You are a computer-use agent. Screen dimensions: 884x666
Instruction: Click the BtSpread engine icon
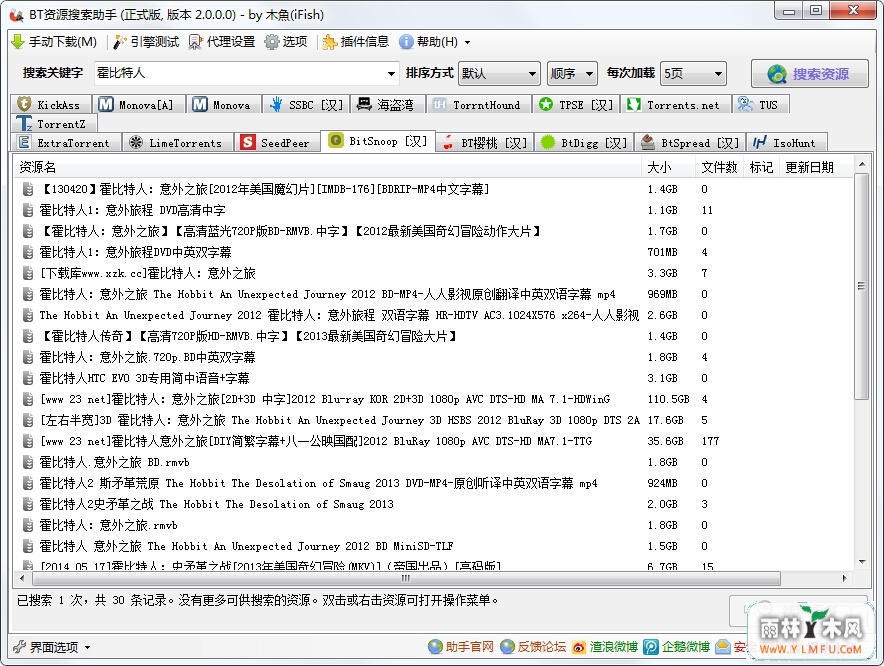point(648,143)
